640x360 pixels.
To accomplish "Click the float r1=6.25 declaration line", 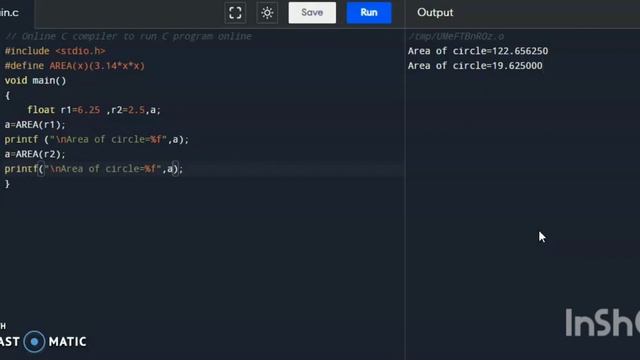I will (94, 110).
